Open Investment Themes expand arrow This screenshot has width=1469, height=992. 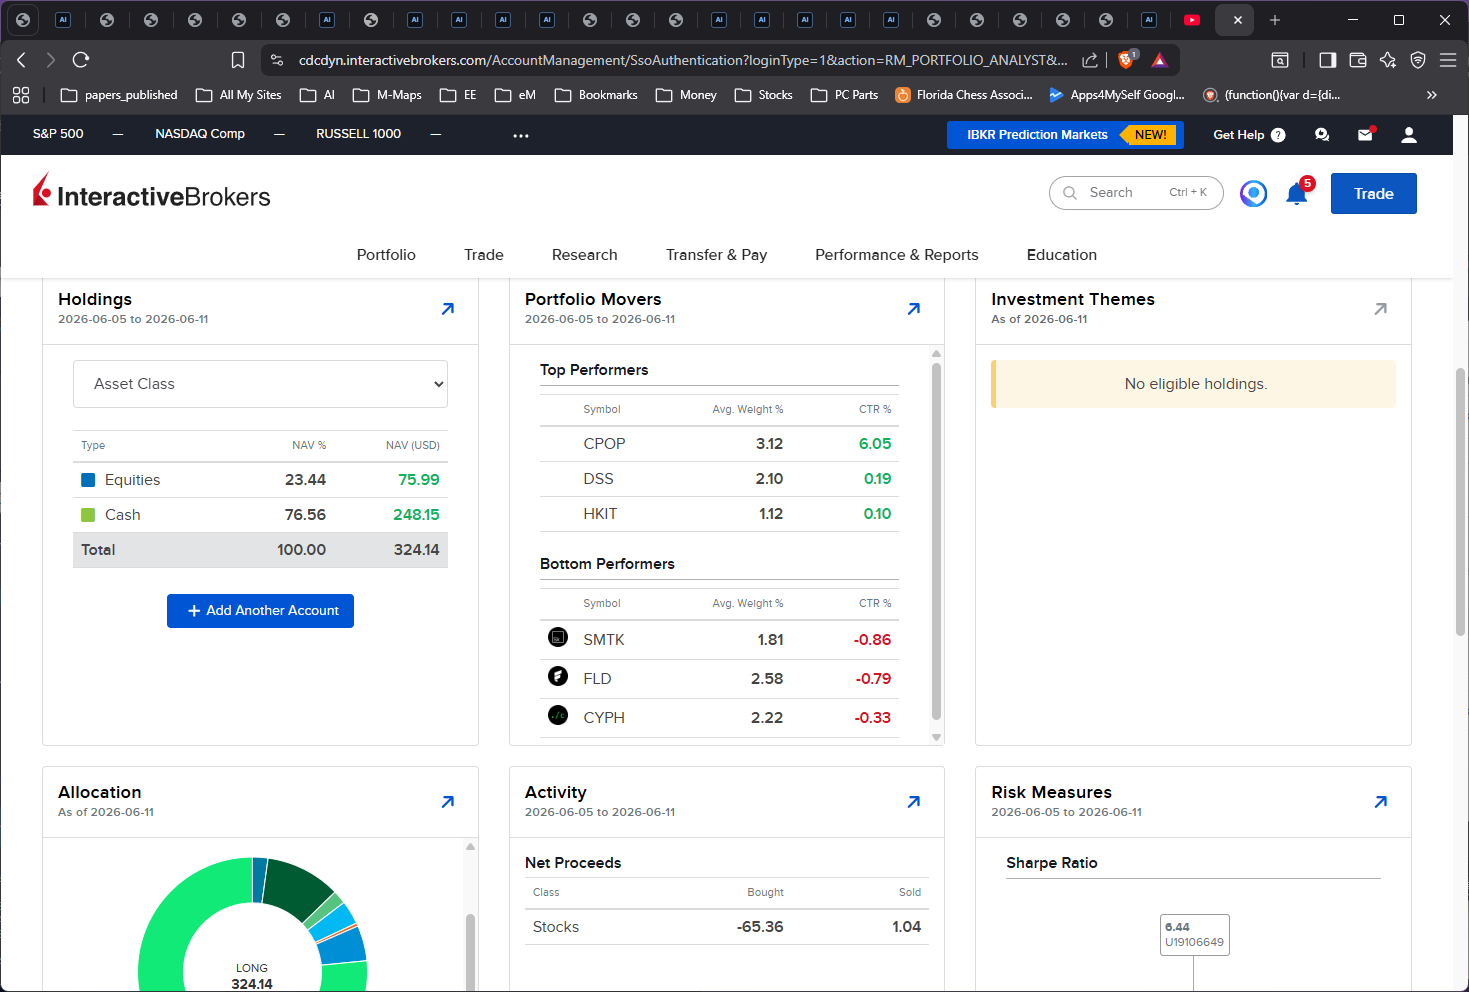click(x=1381, y=309)
